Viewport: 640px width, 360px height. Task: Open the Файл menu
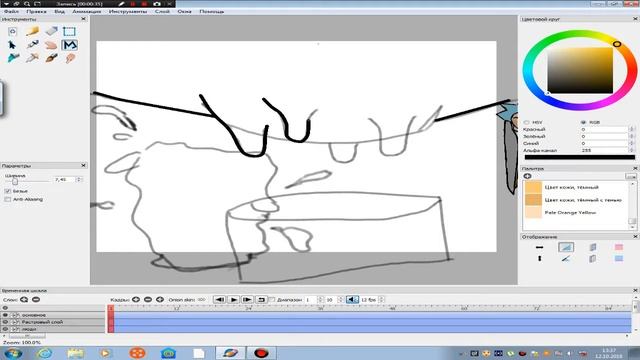pyautogui.click(x=11, y=11)
